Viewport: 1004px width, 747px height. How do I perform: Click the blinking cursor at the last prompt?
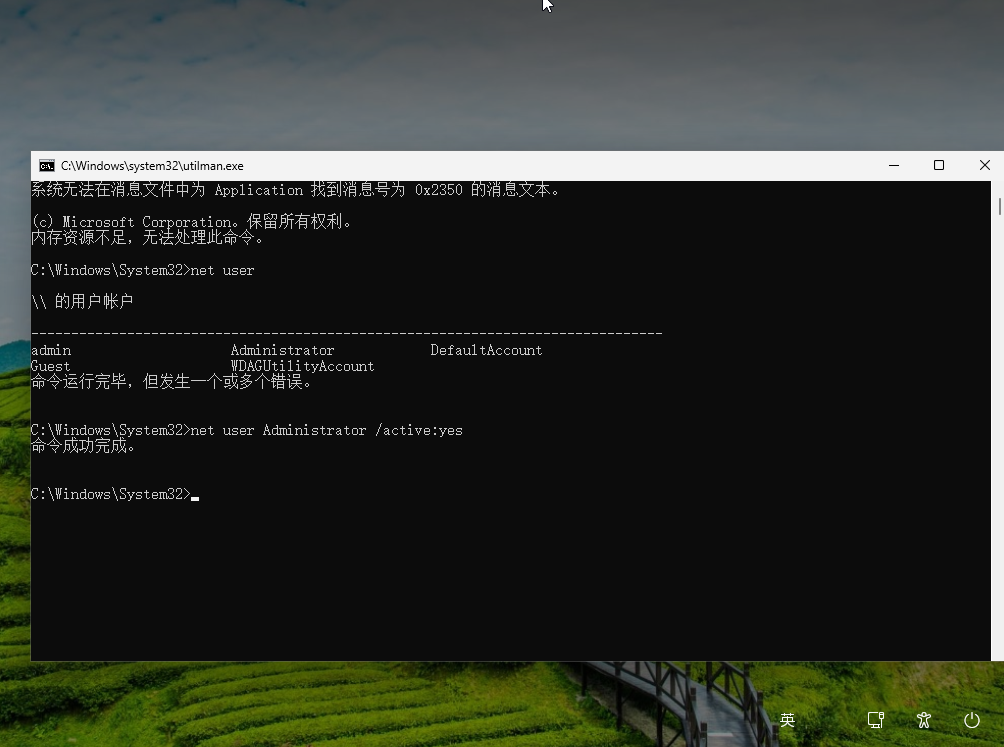(195, 496)
